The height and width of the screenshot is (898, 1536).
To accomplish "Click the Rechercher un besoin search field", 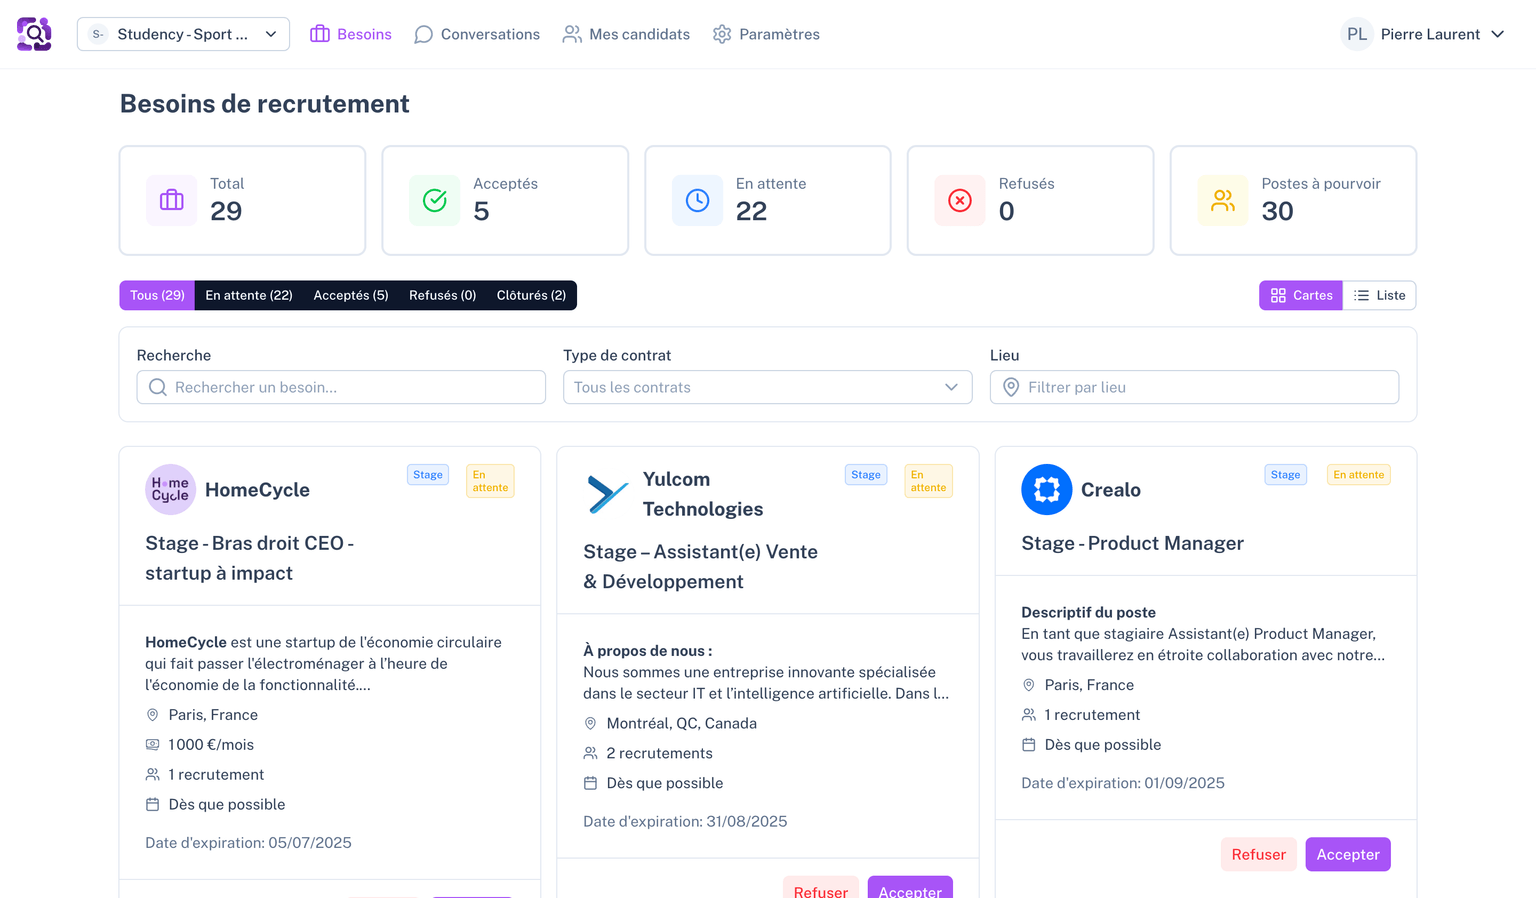I will point(341,387).
